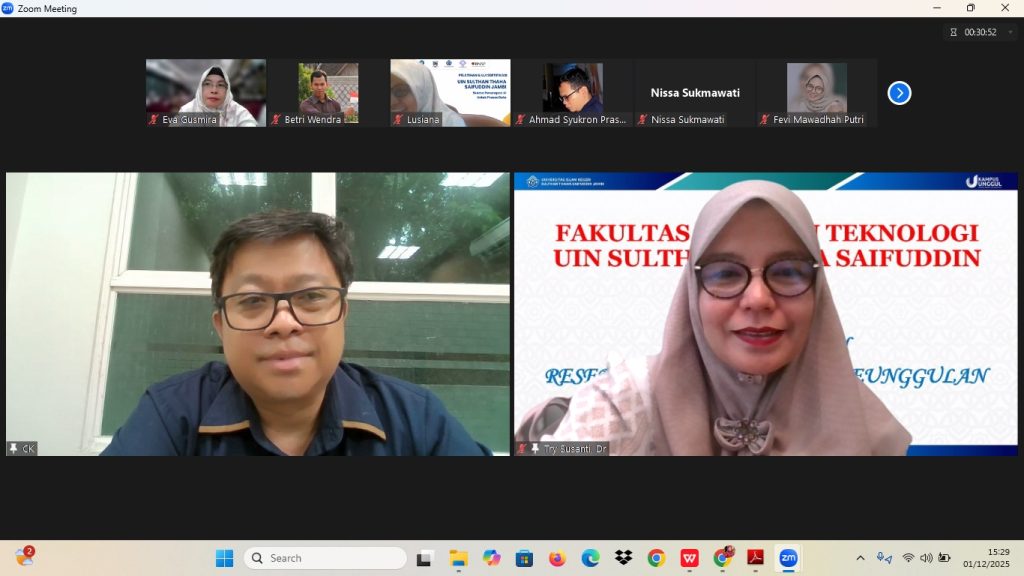Open File Explorer from the taskbar

click(x=458, y=558)
